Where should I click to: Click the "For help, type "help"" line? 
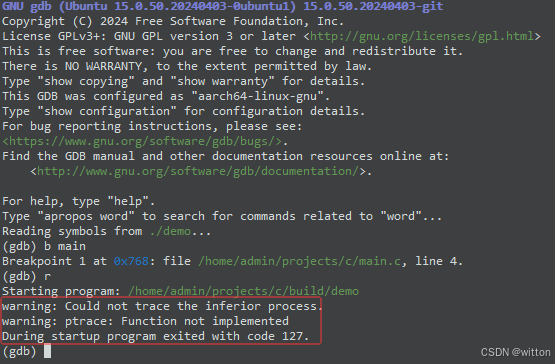(x=79, y=201)
